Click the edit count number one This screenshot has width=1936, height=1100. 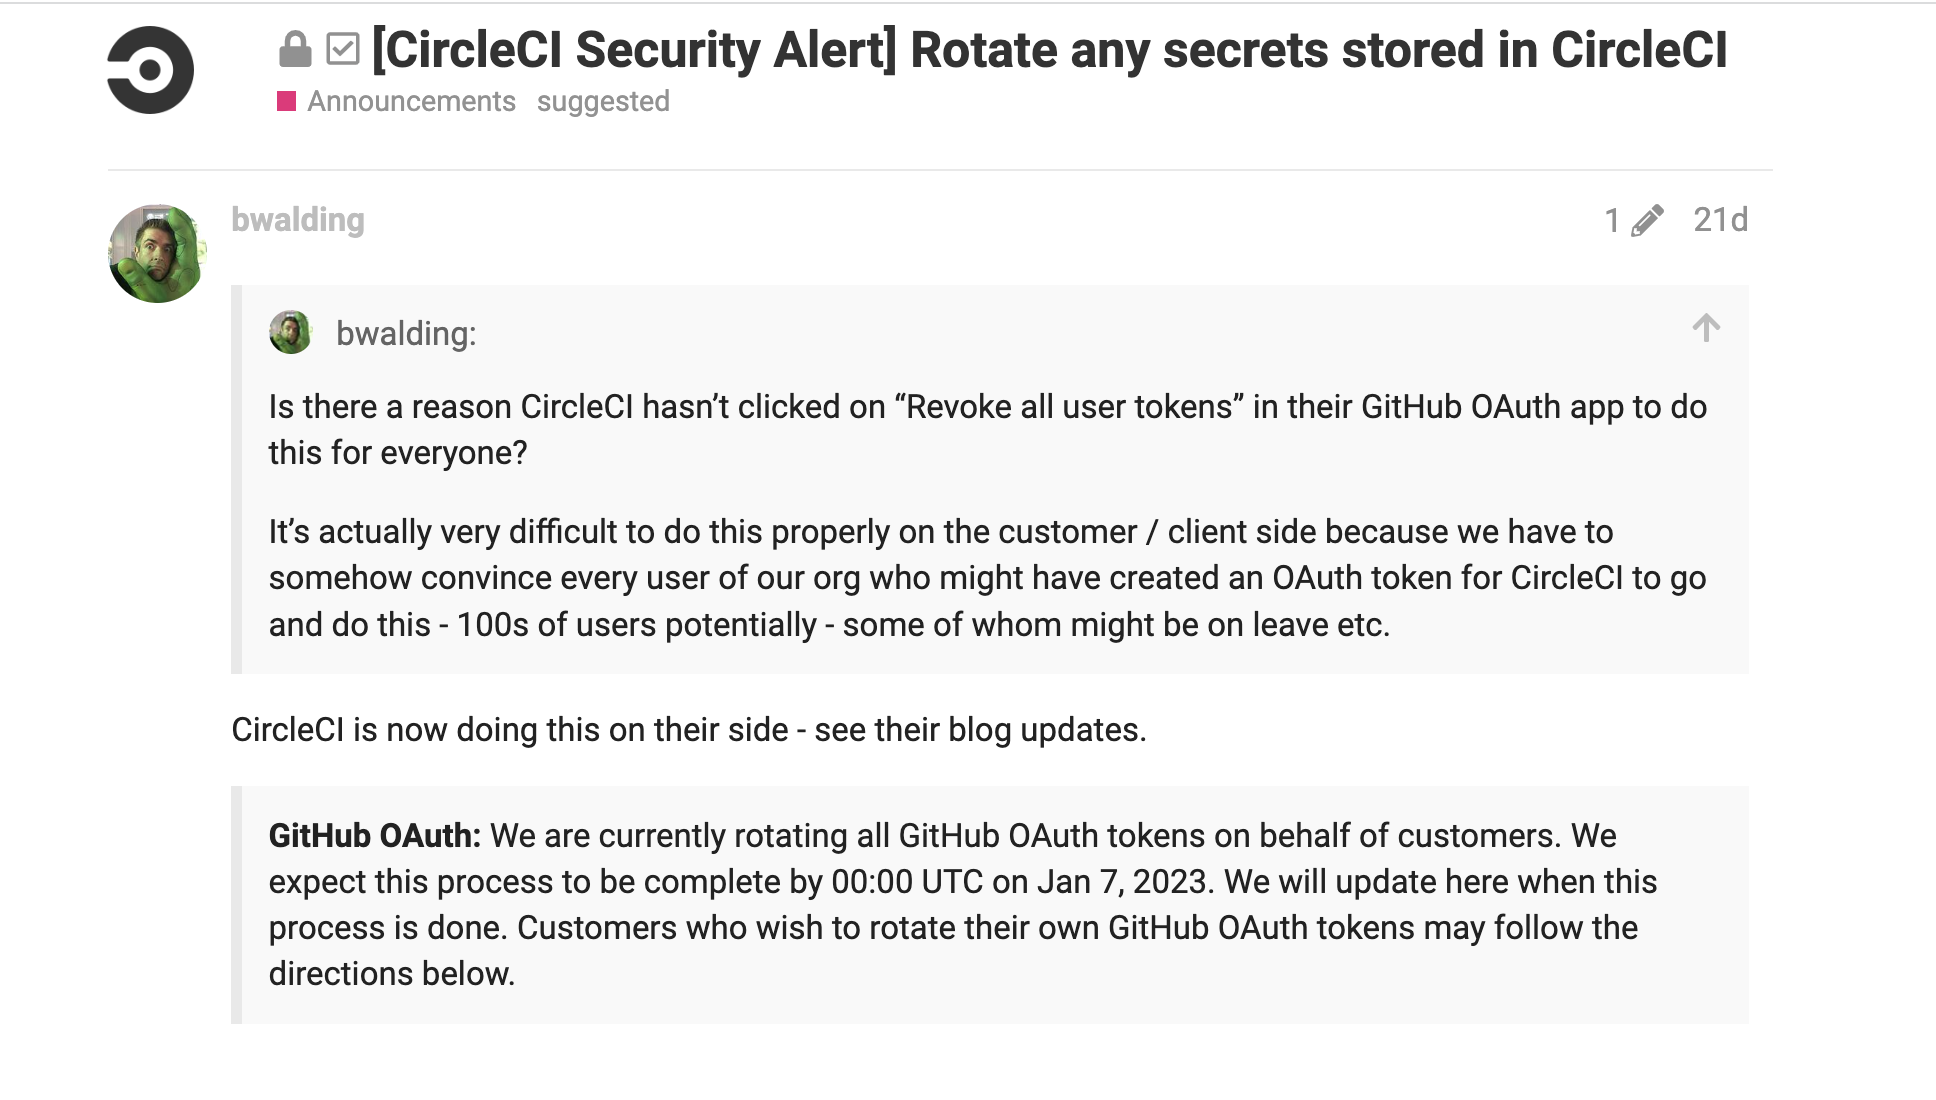1611,220
